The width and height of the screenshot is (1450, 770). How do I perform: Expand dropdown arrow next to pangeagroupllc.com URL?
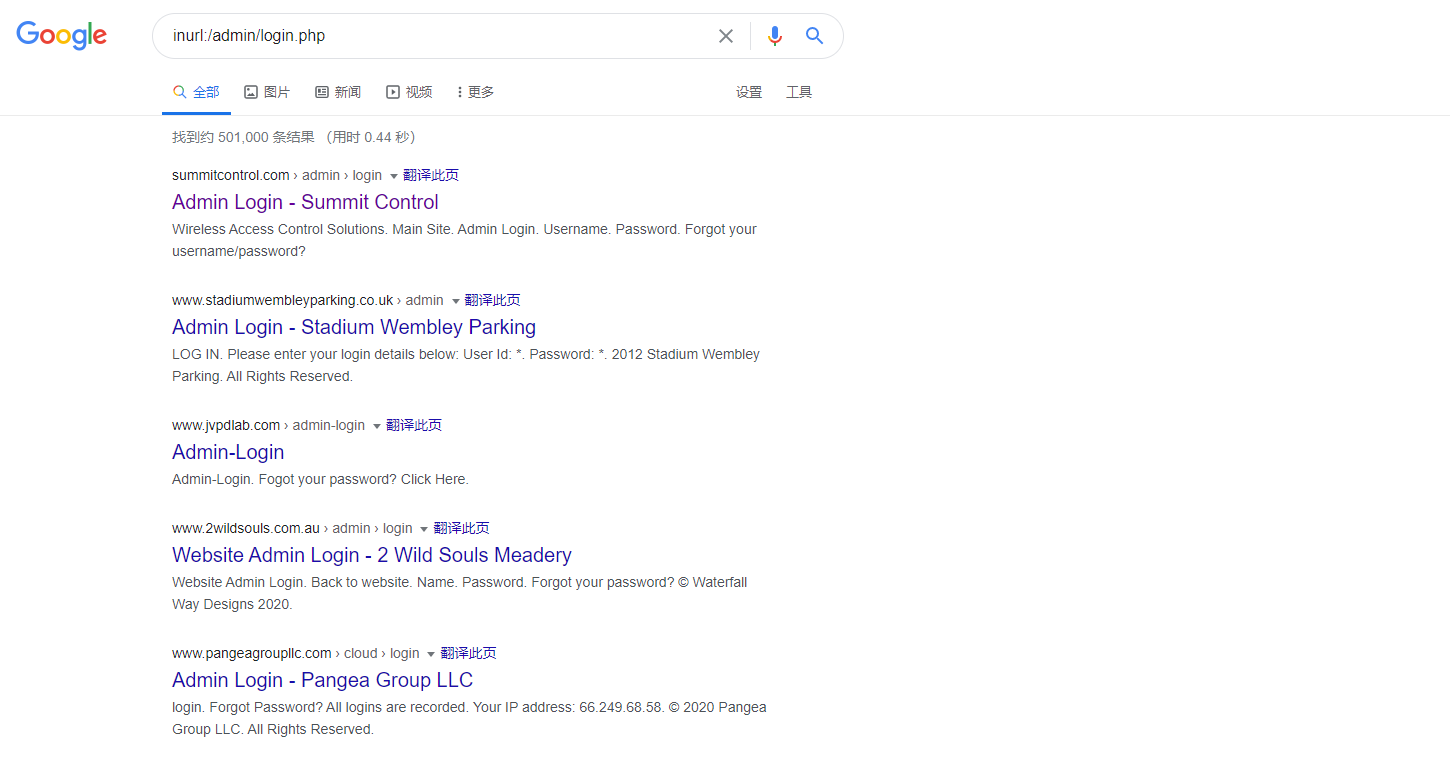pos(431,654)
